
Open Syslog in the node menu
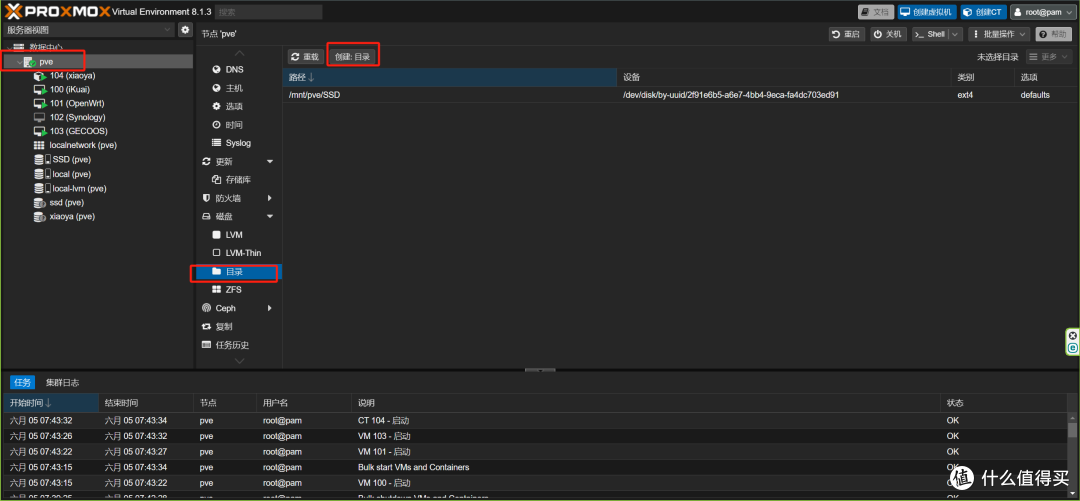(237, 143)
